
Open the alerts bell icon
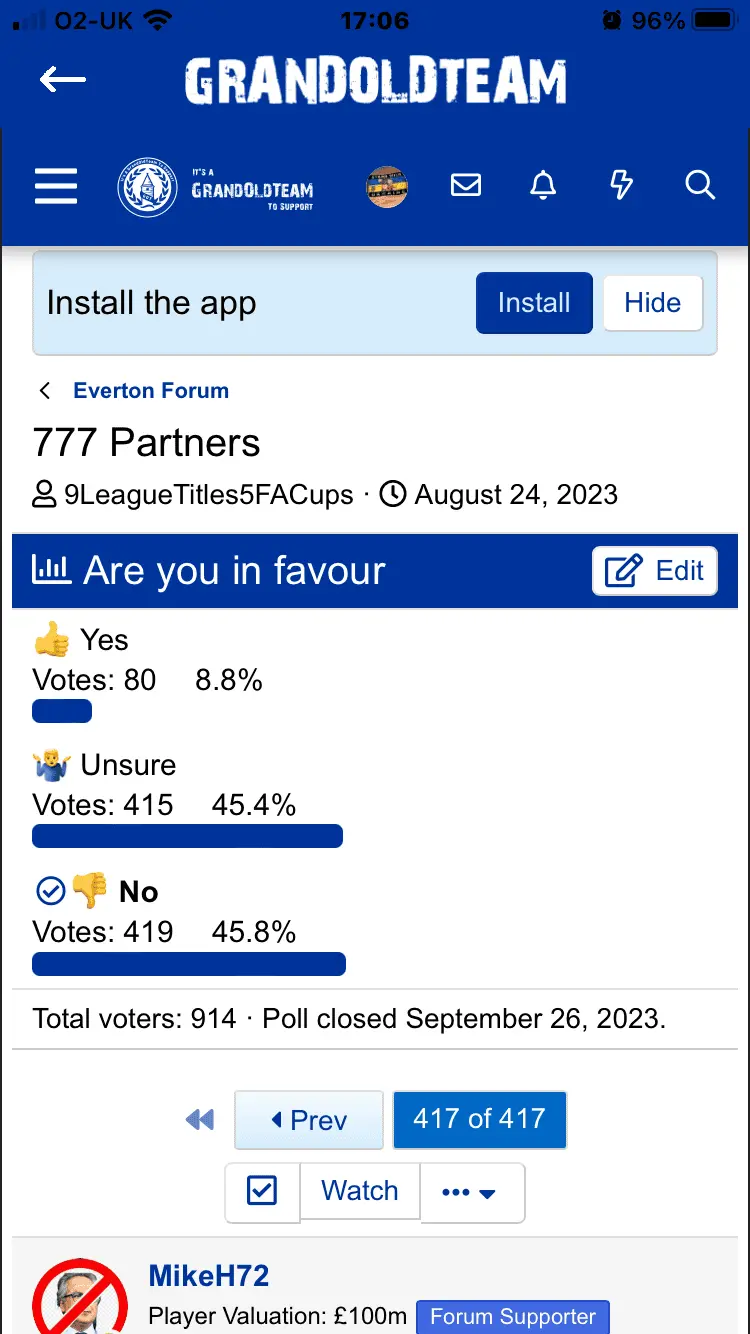[543, 186]
